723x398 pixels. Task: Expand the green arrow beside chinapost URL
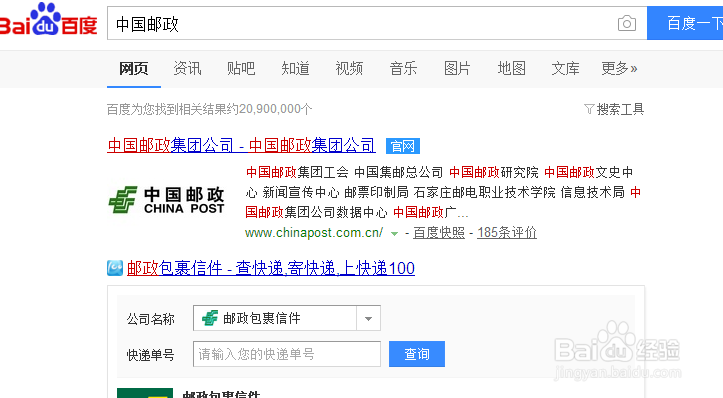click(394, 233)
